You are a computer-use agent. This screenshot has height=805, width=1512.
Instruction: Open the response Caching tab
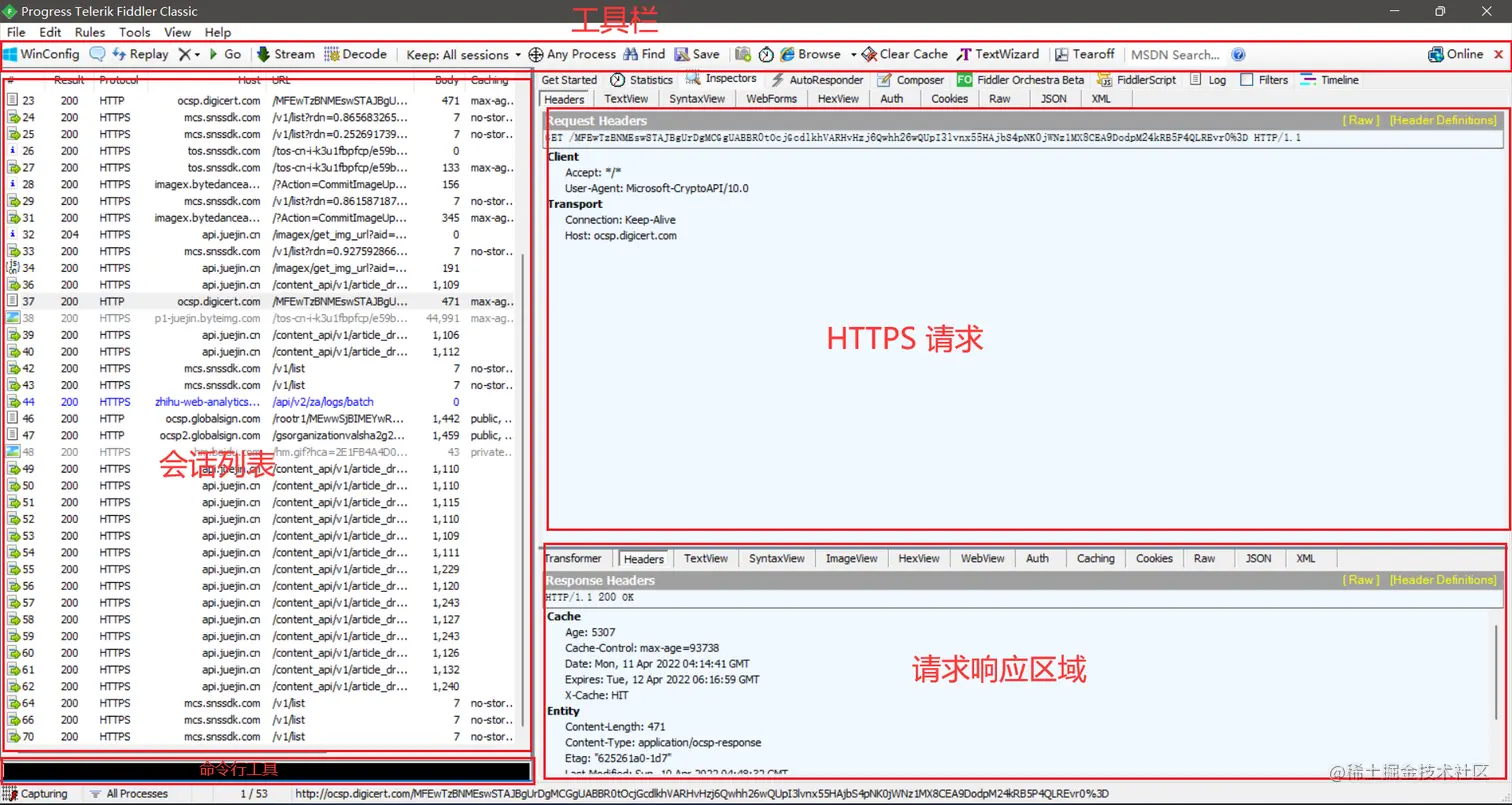tap(1095, 559)
